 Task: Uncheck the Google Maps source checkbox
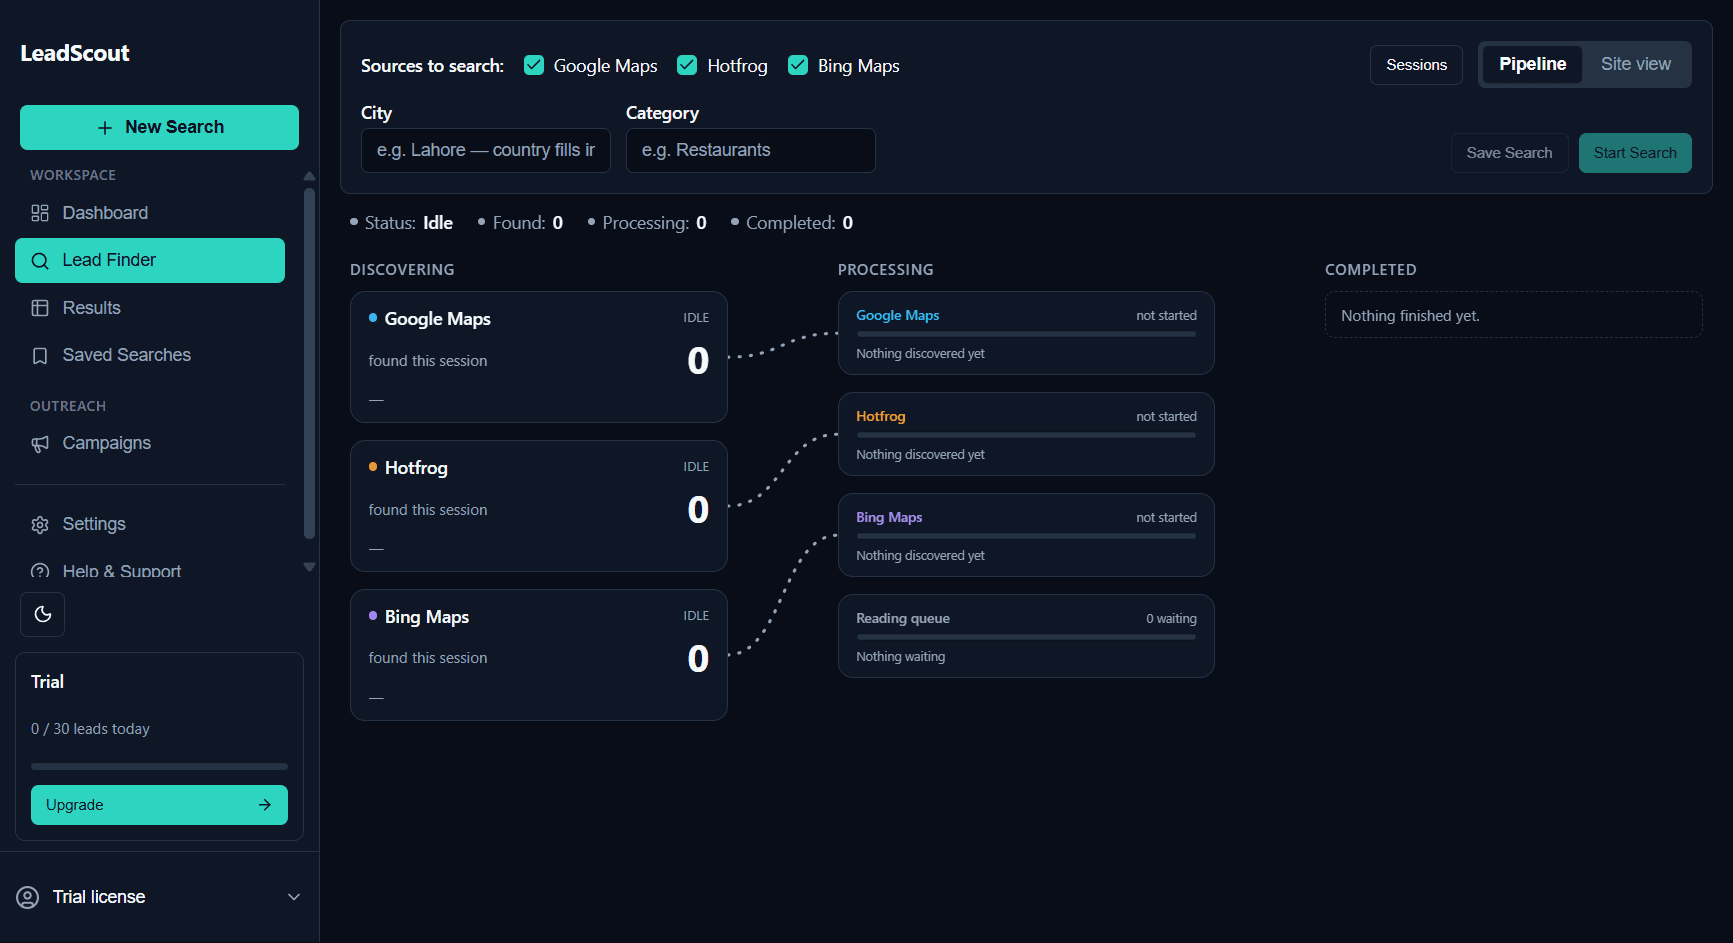(534, 65)
